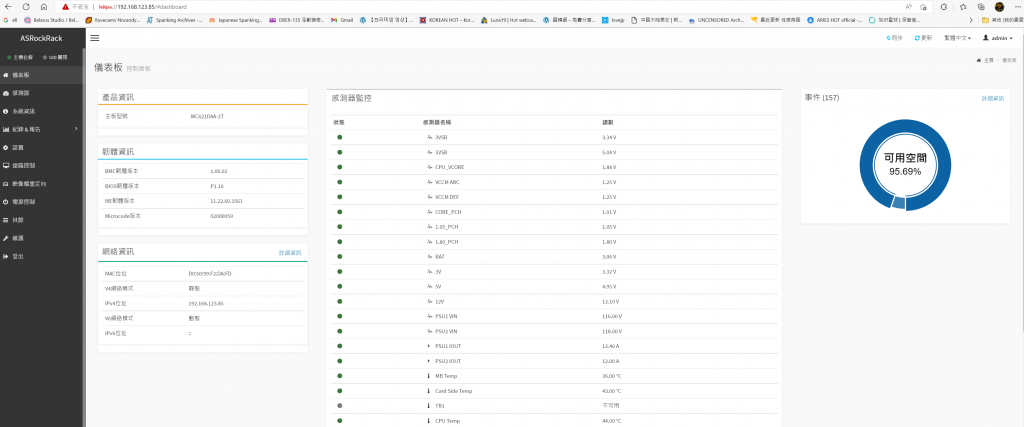The image size is (1024, 427).
Task: Open 系統資訊 system info in sidebar
Action: click(24, 110)
